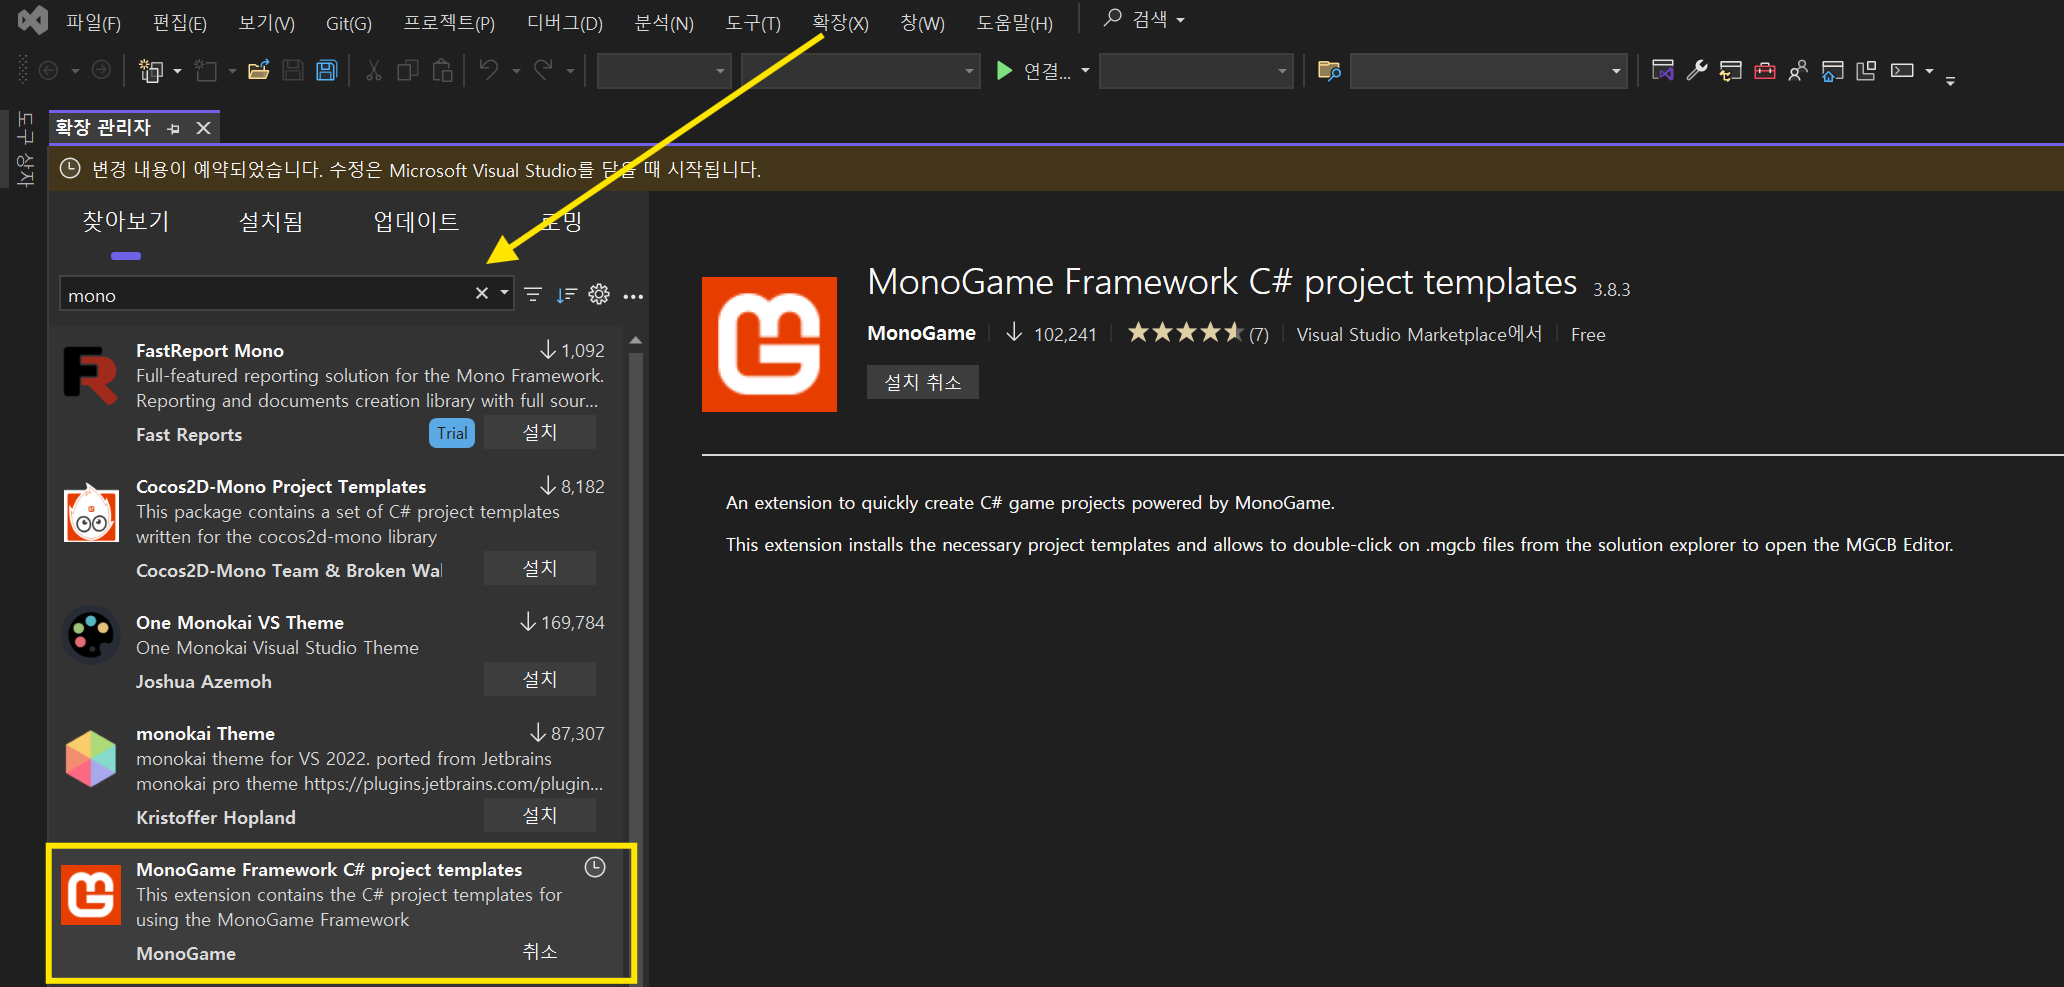Click the 설치 취소 button in details

tap(923, 382)
